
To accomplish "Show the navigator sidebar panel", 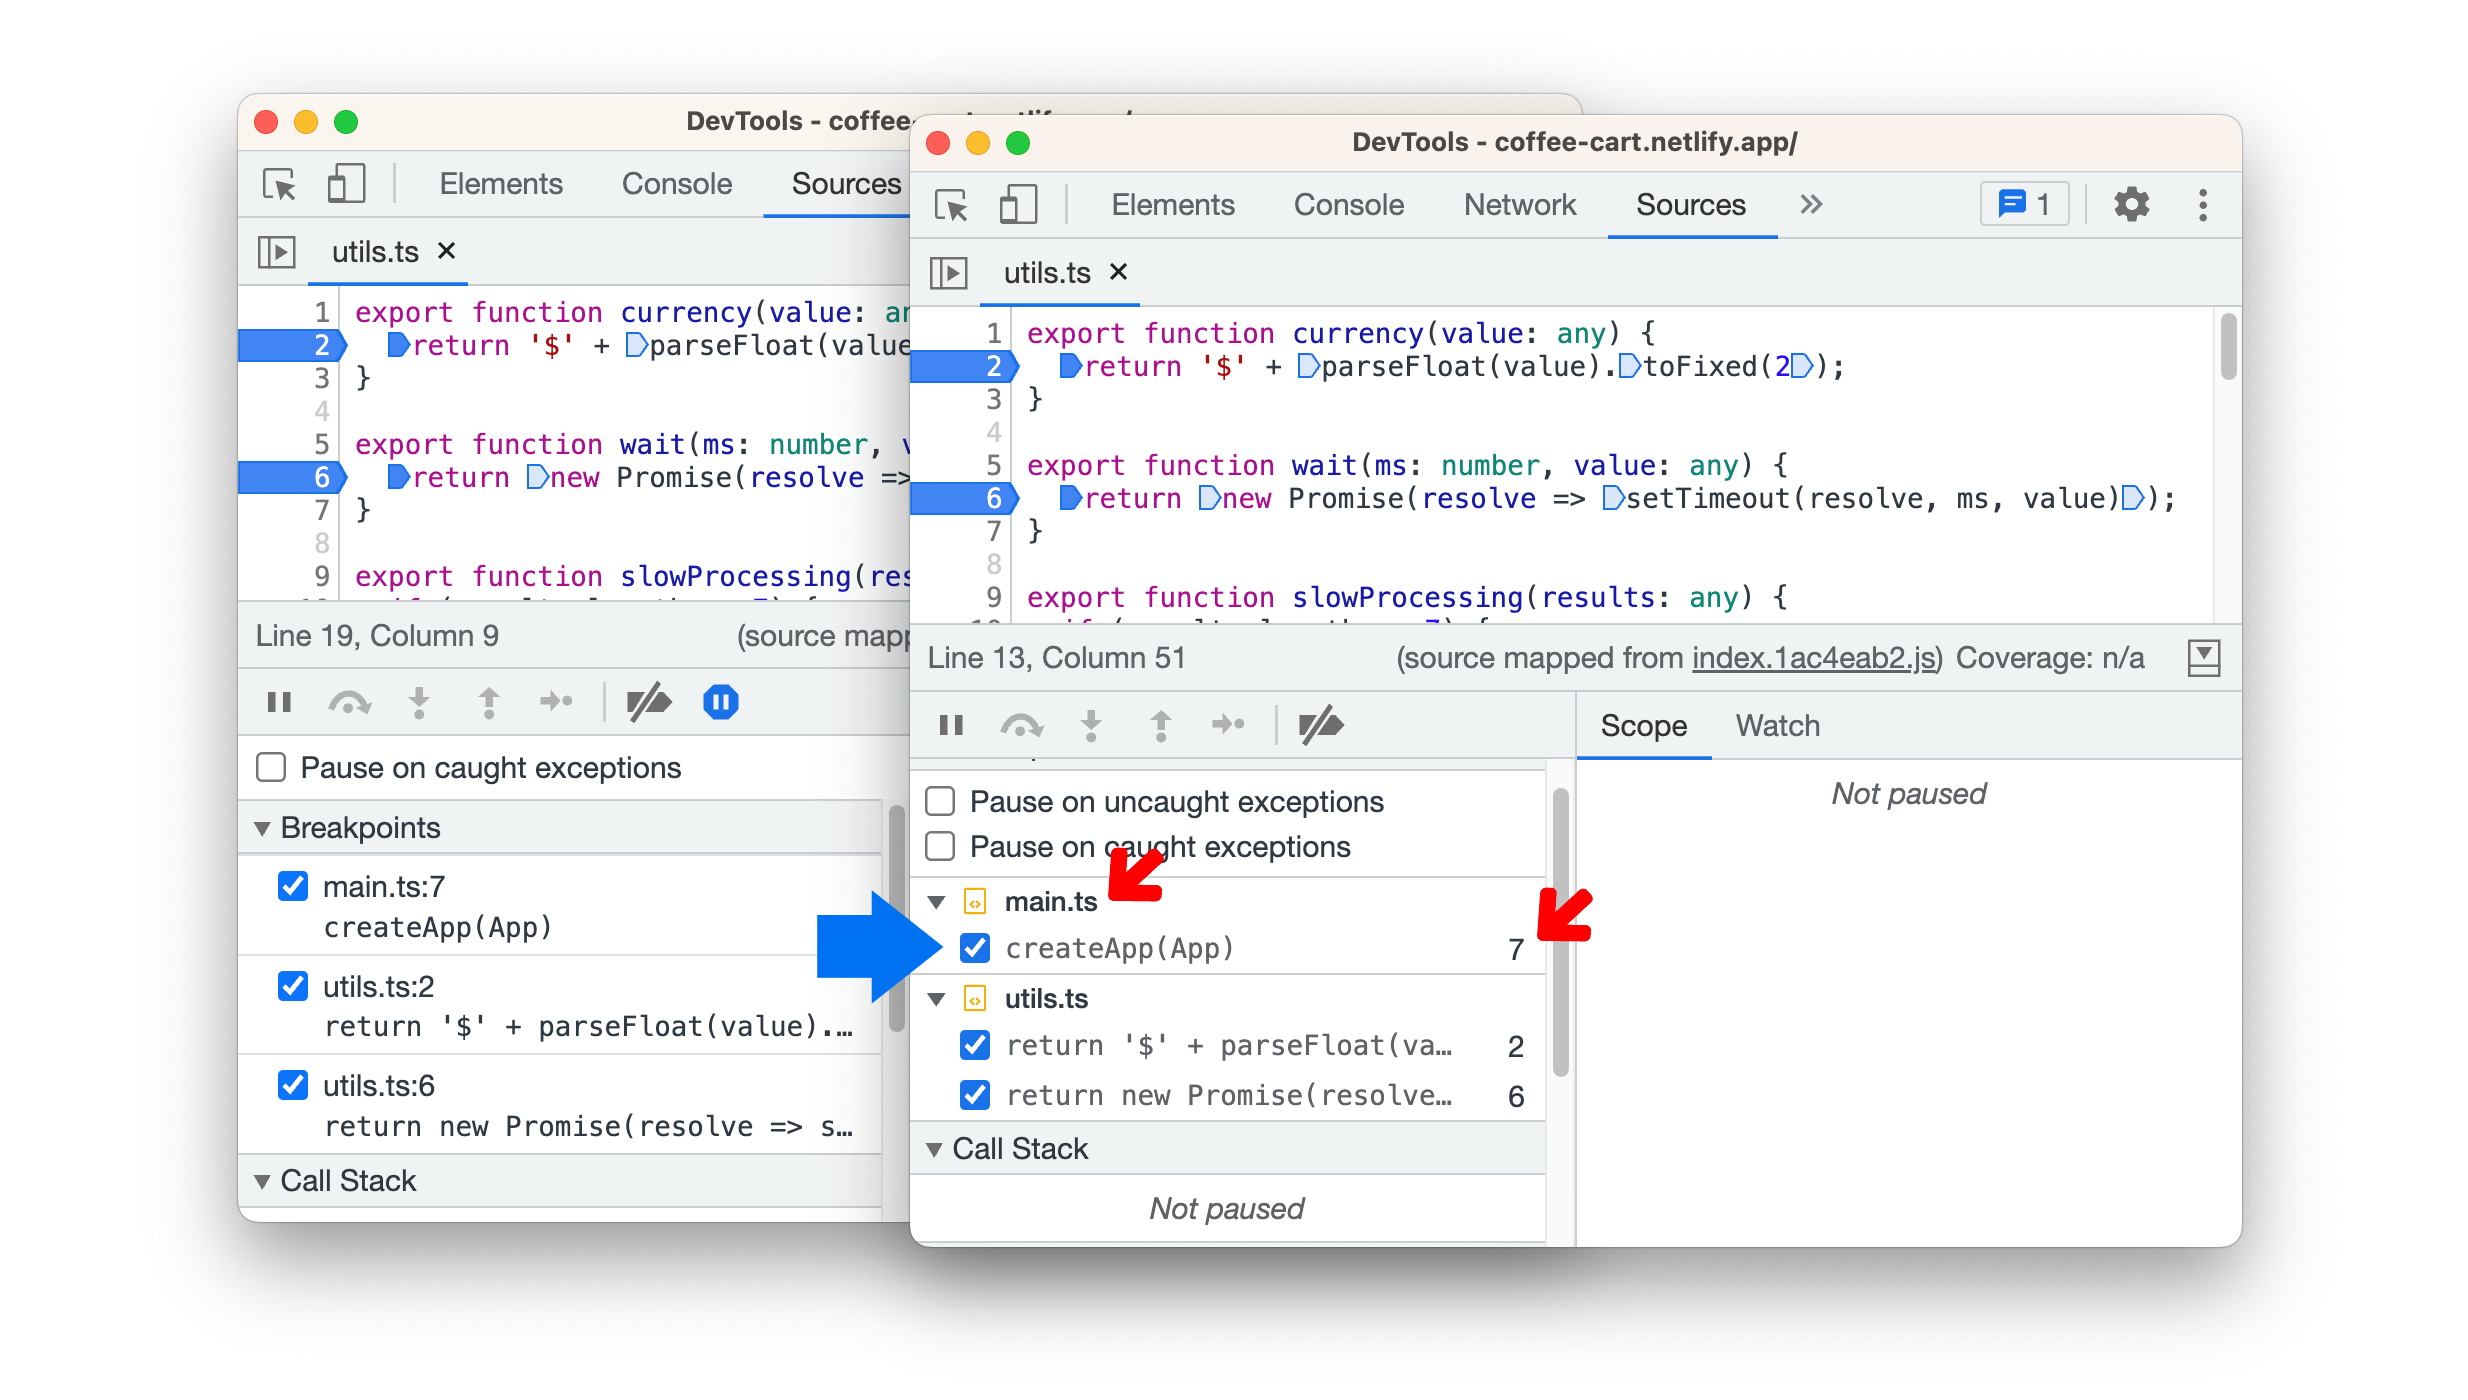I will pyautogui.click(x=948, y=272).
